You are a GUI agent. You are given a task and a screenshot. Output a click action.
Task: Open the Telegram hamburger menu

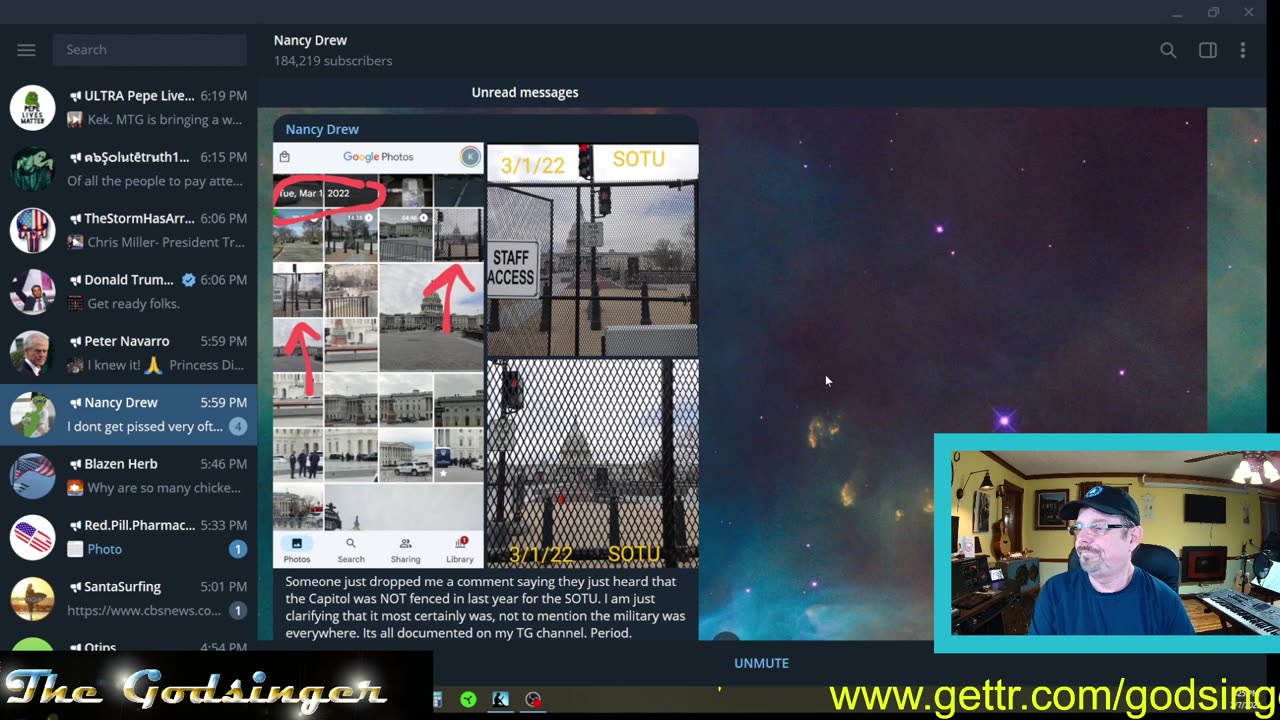[x=26, y=50]
